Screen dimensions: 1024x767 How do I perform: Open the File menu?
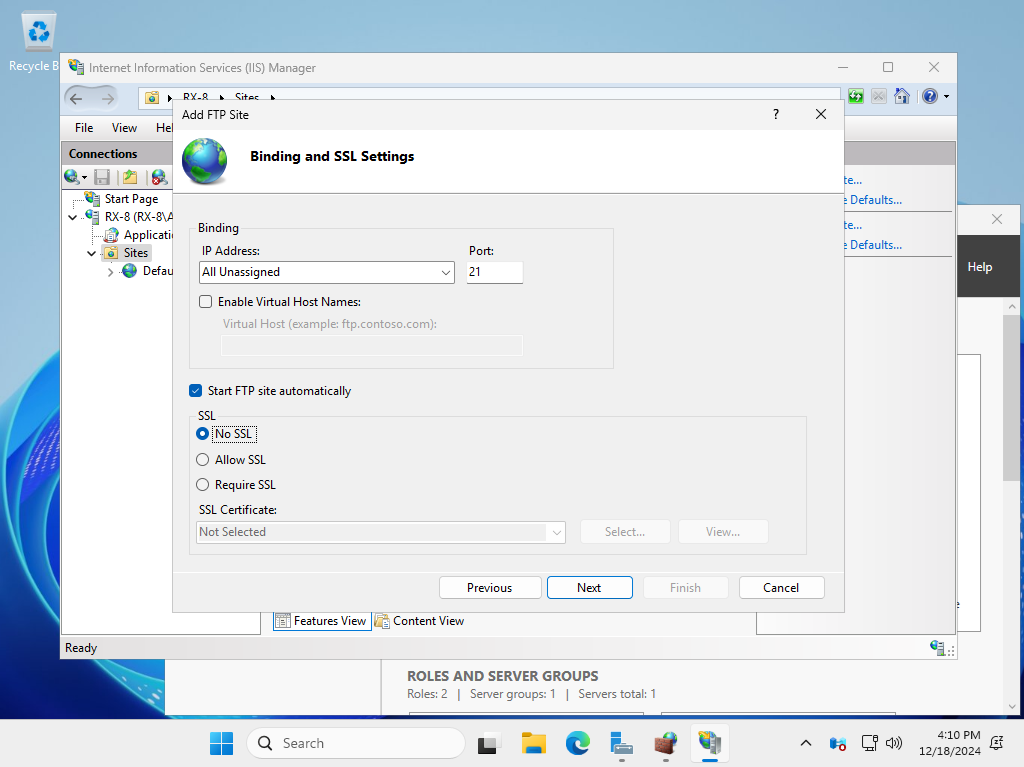[x=84, y=128]
